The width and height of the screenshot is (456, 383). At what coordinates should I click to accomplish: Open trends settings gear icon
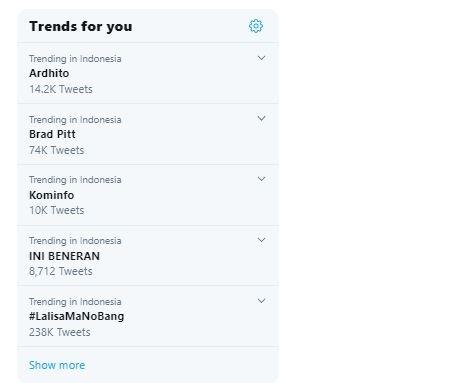256,26
